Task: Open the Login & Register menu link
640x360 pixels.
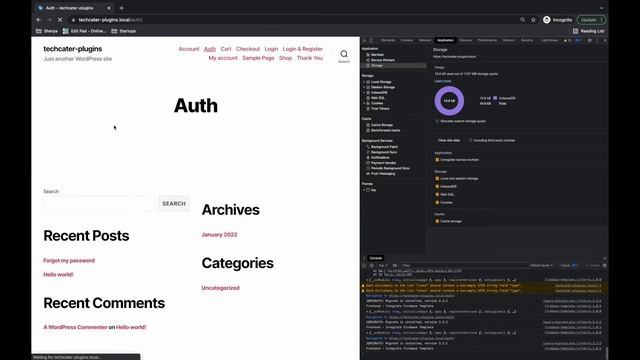Action: pyautogui.click(x=302, y=49)
